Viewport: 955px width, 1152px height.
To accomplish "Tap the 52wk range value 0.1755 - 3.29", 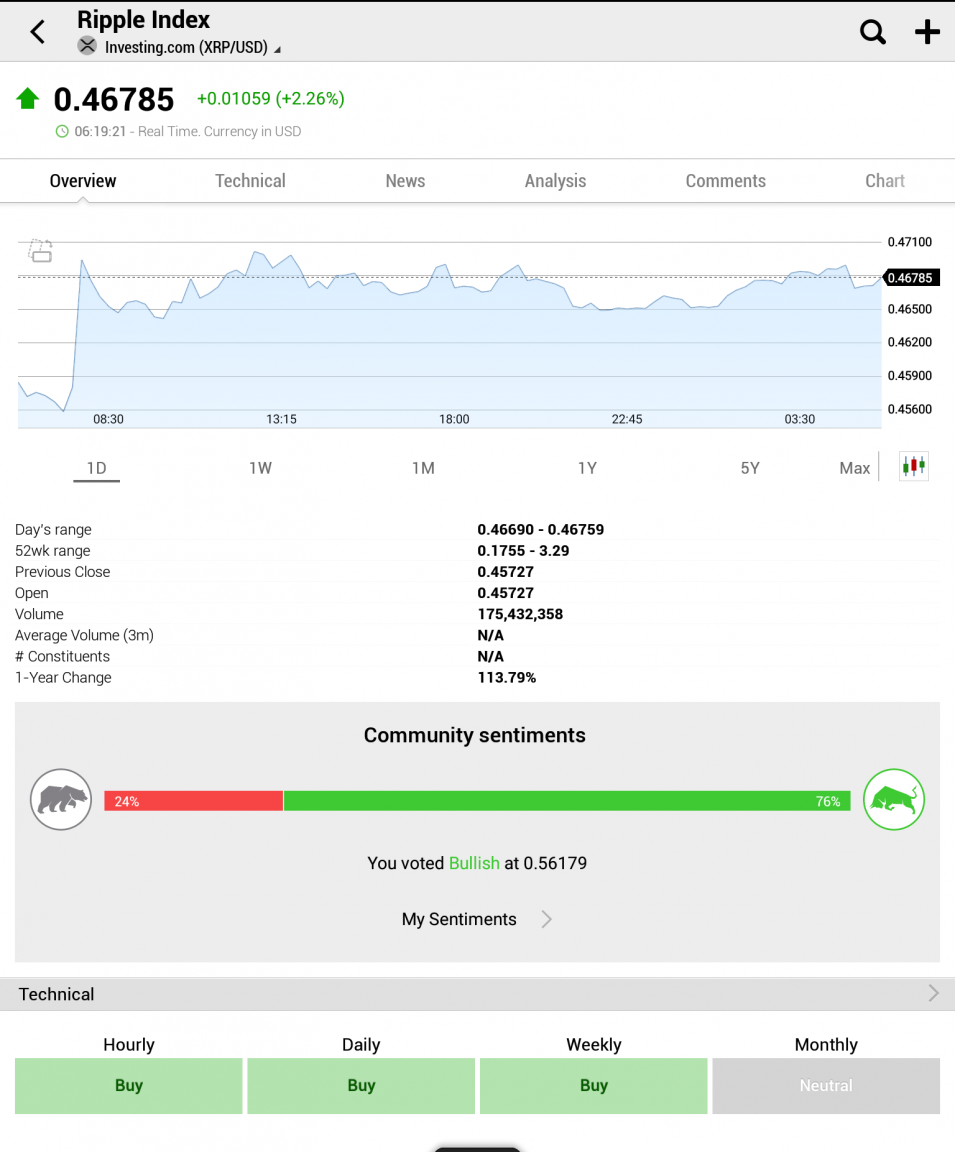I will click(x=523, y=551).
